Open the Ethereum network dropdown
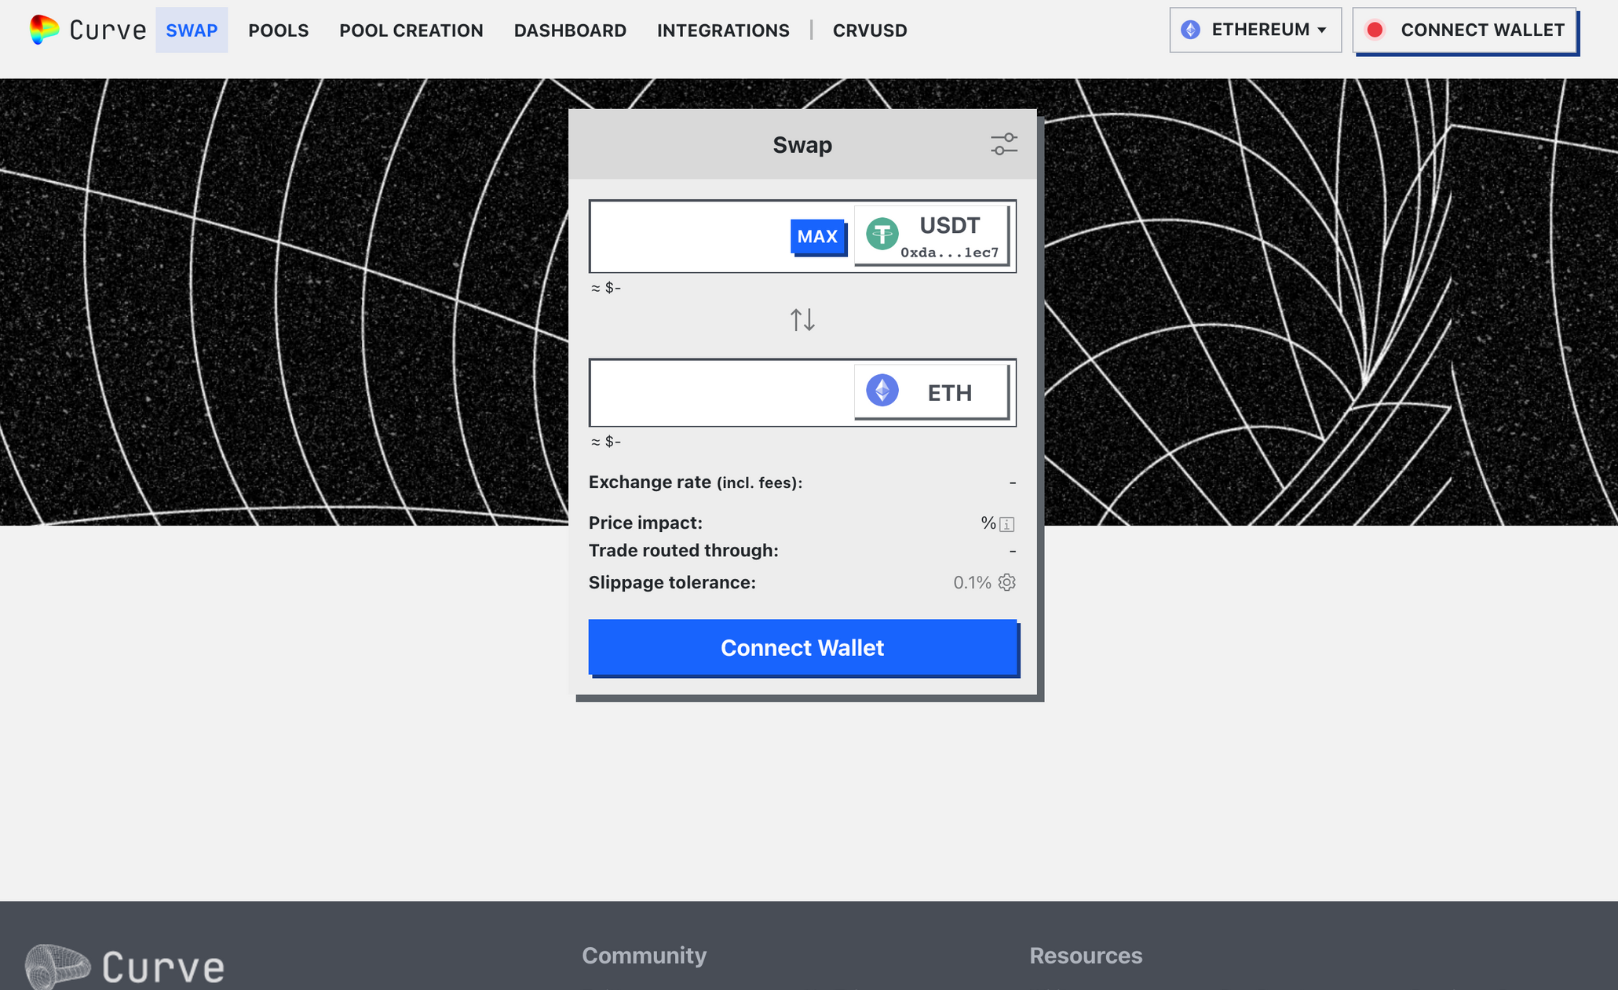This screenshot has width=1618, height=990. click(x=1255, y=30)
